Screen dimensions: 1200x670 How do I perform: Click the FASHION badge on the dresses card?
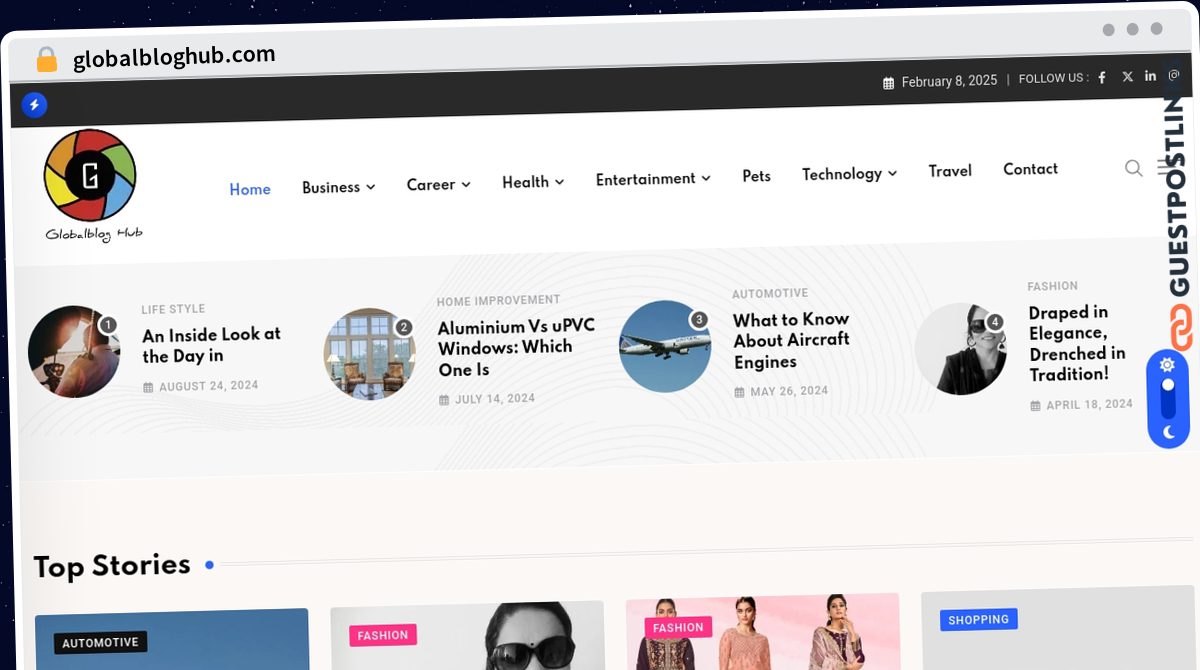tap(678, 628)
